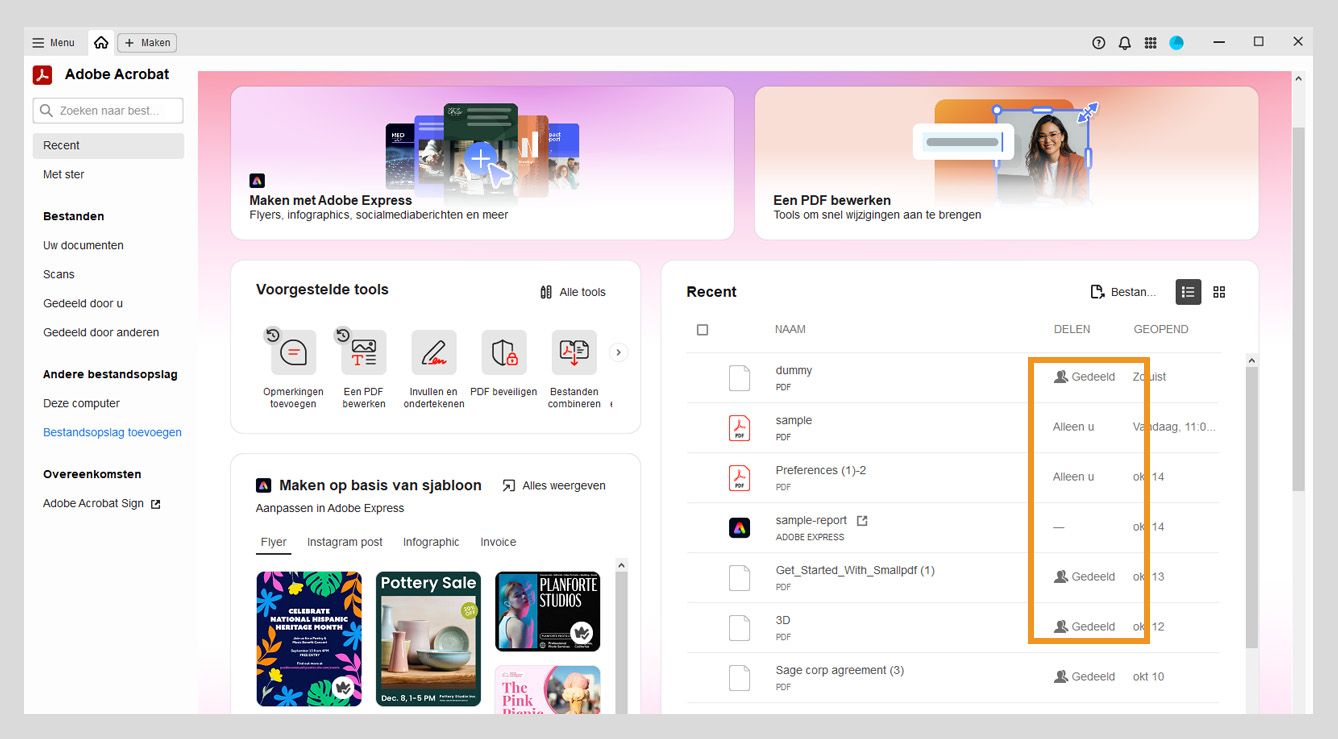Open the GEOPEND column sort options
The image size is (1338, 739).
pyautogui.click(x=1160, y=328)
